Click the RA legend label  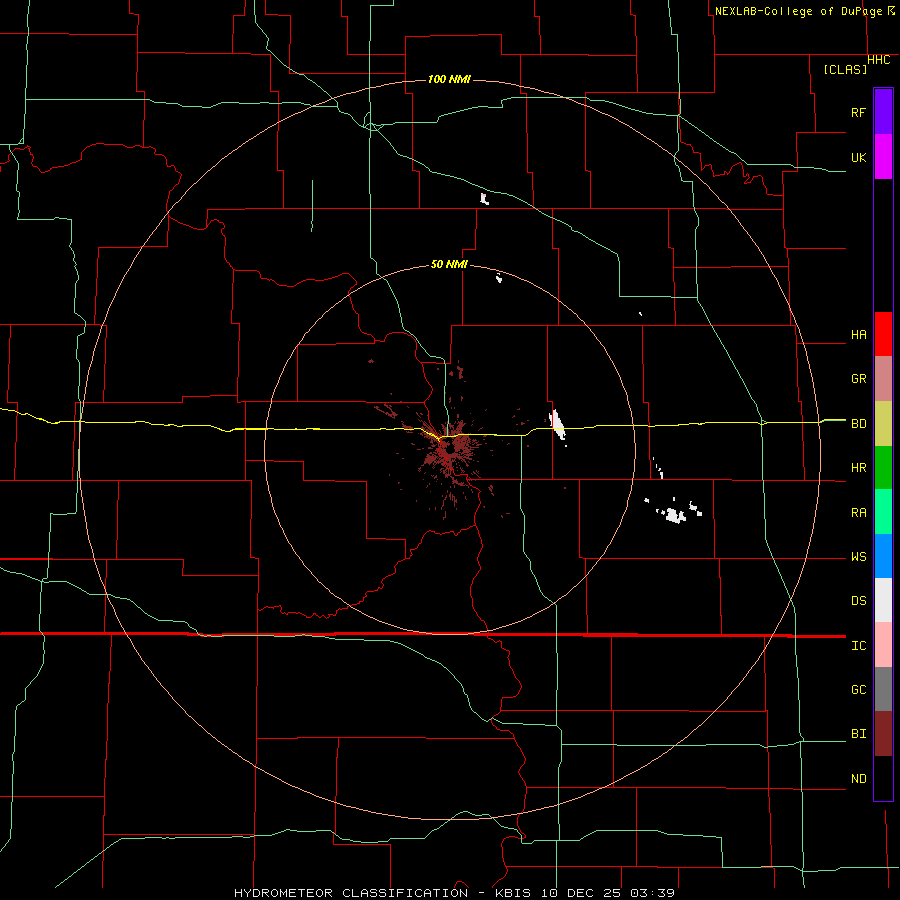click(858, 513)
